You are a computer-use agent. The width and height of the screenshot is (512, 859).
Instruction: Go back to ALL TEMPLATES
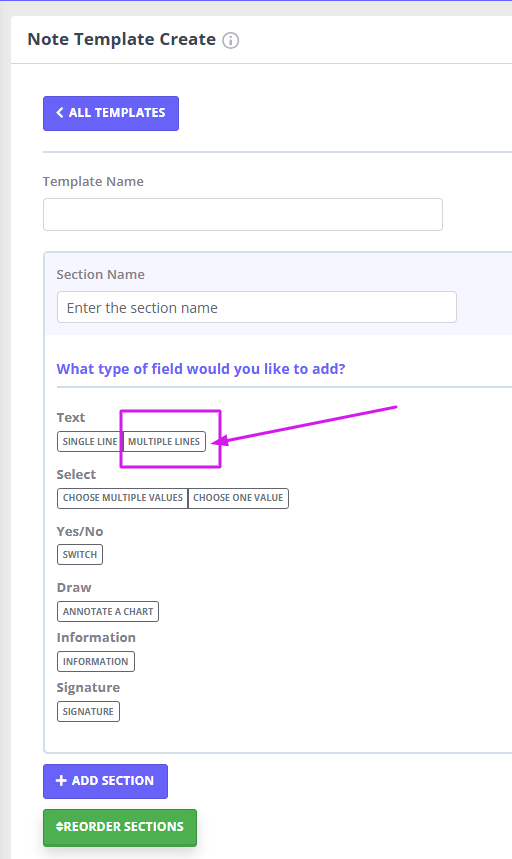click(111, 113)
